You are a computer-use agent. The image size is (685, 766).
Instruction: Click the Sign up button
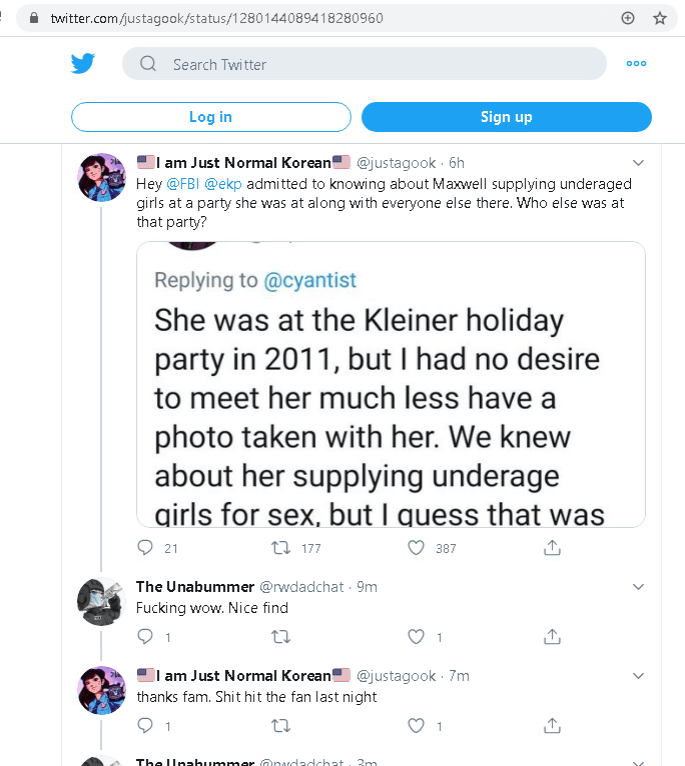pyautogui.click(x=506, y=117)
